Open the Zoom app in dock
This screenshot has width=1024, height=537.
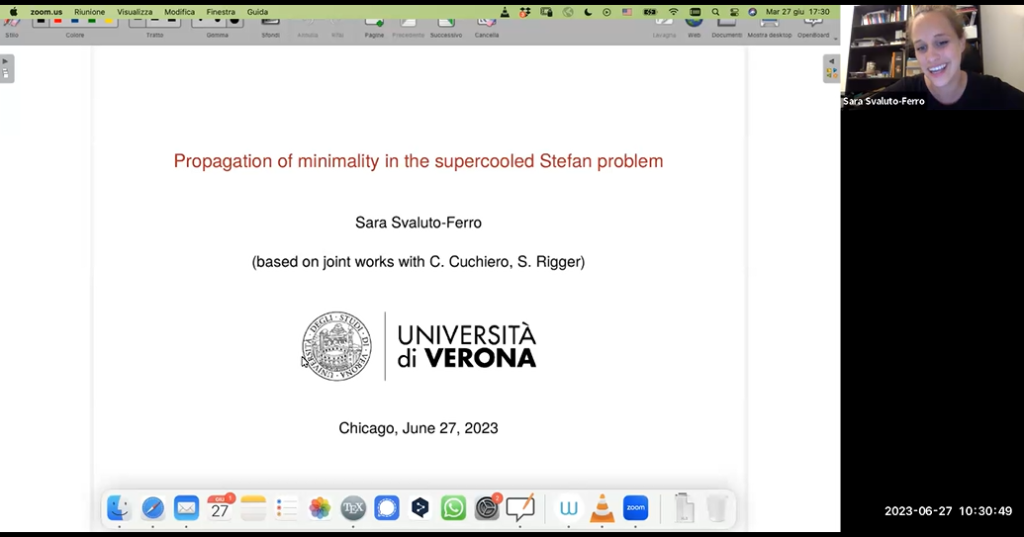pos(635,508)
